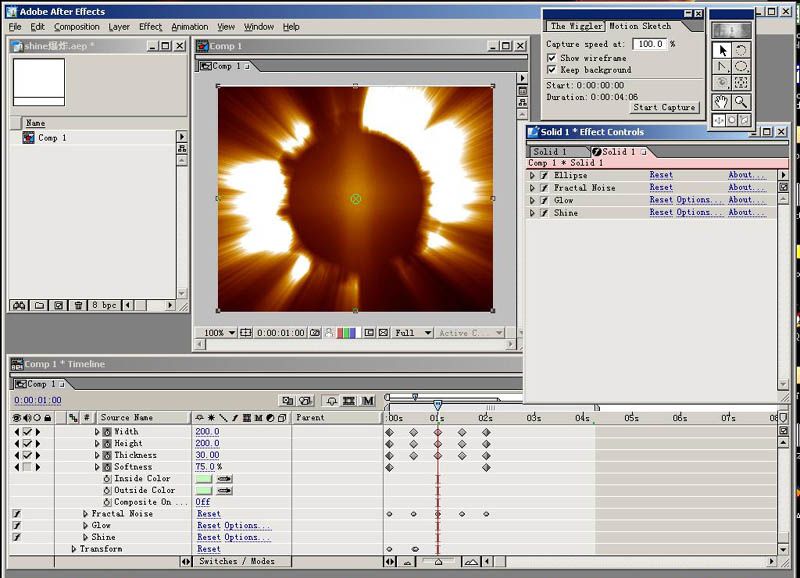This screenshot has width=800, height=578.
Task: Expand Fractal Noise row in Timeline
Action: click(85, 514)
